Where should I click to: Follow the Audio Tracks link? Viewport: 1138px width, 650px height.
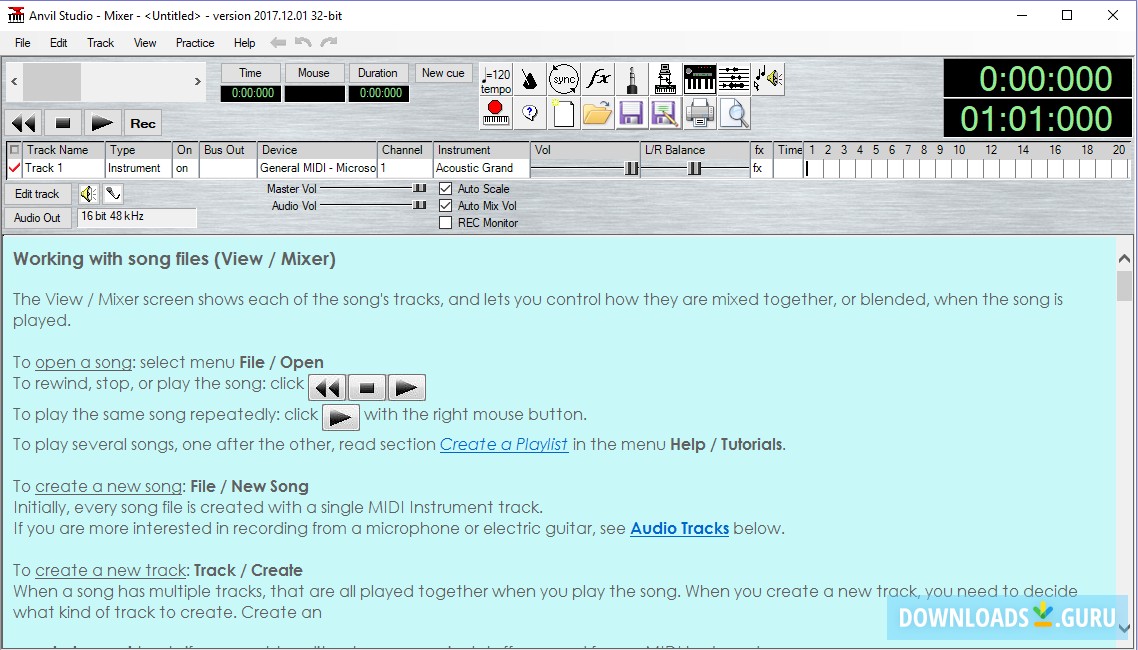click(679, 528)
